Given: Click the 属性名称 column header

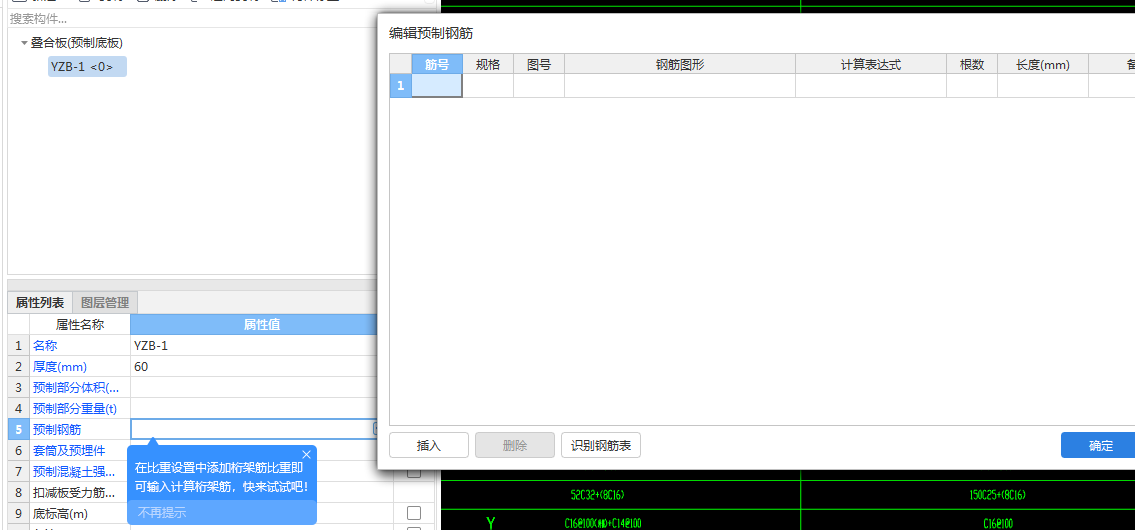Looking at the screenshot, I should 80,325.
